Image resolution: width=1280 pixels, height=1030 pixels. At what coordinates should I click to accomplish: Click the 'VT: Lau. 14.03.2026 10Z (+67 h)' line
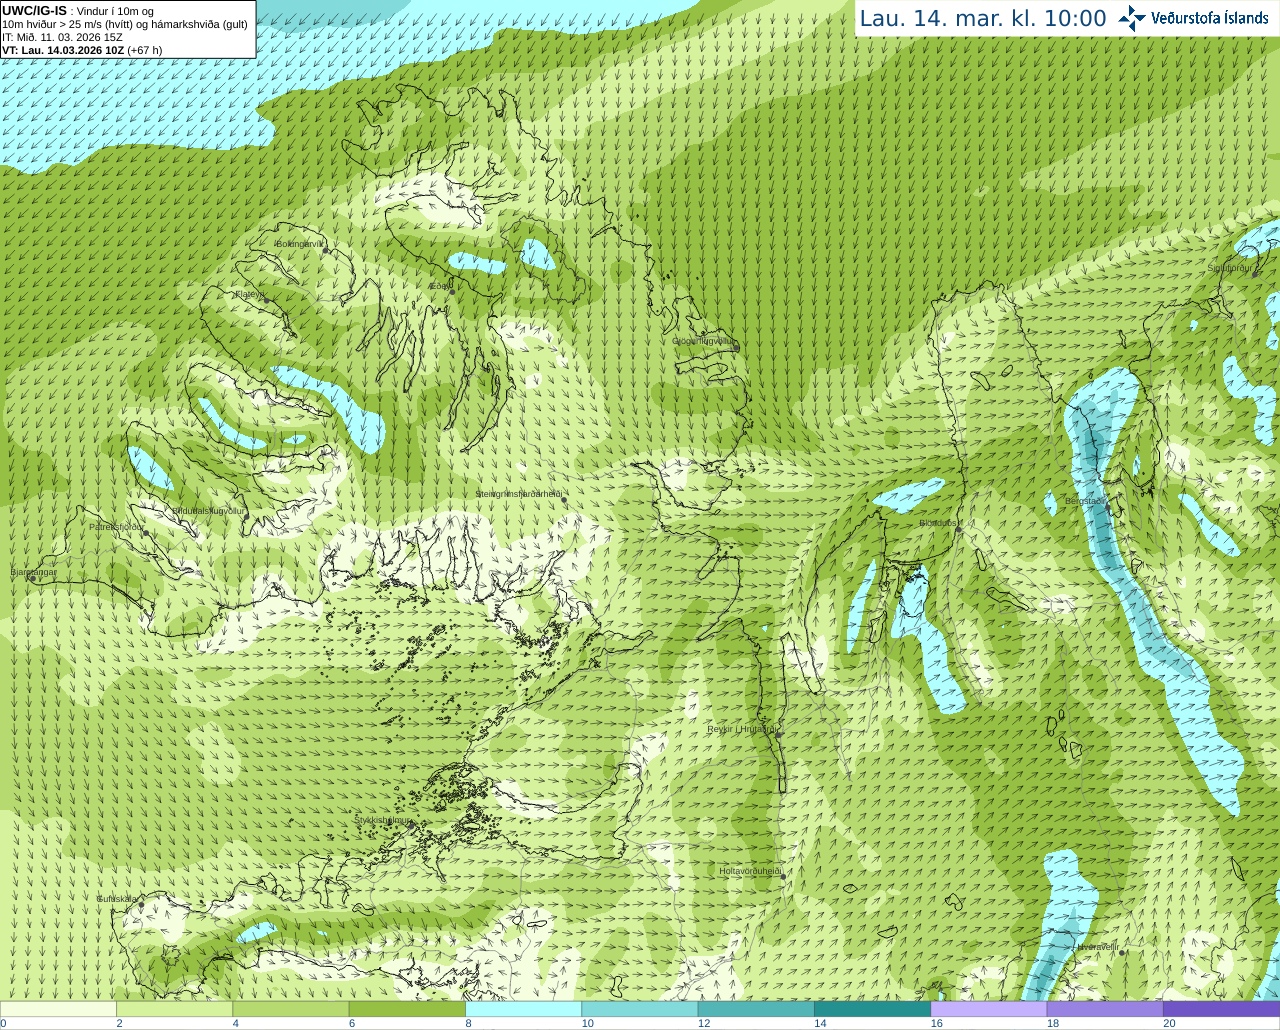(82, 50)
